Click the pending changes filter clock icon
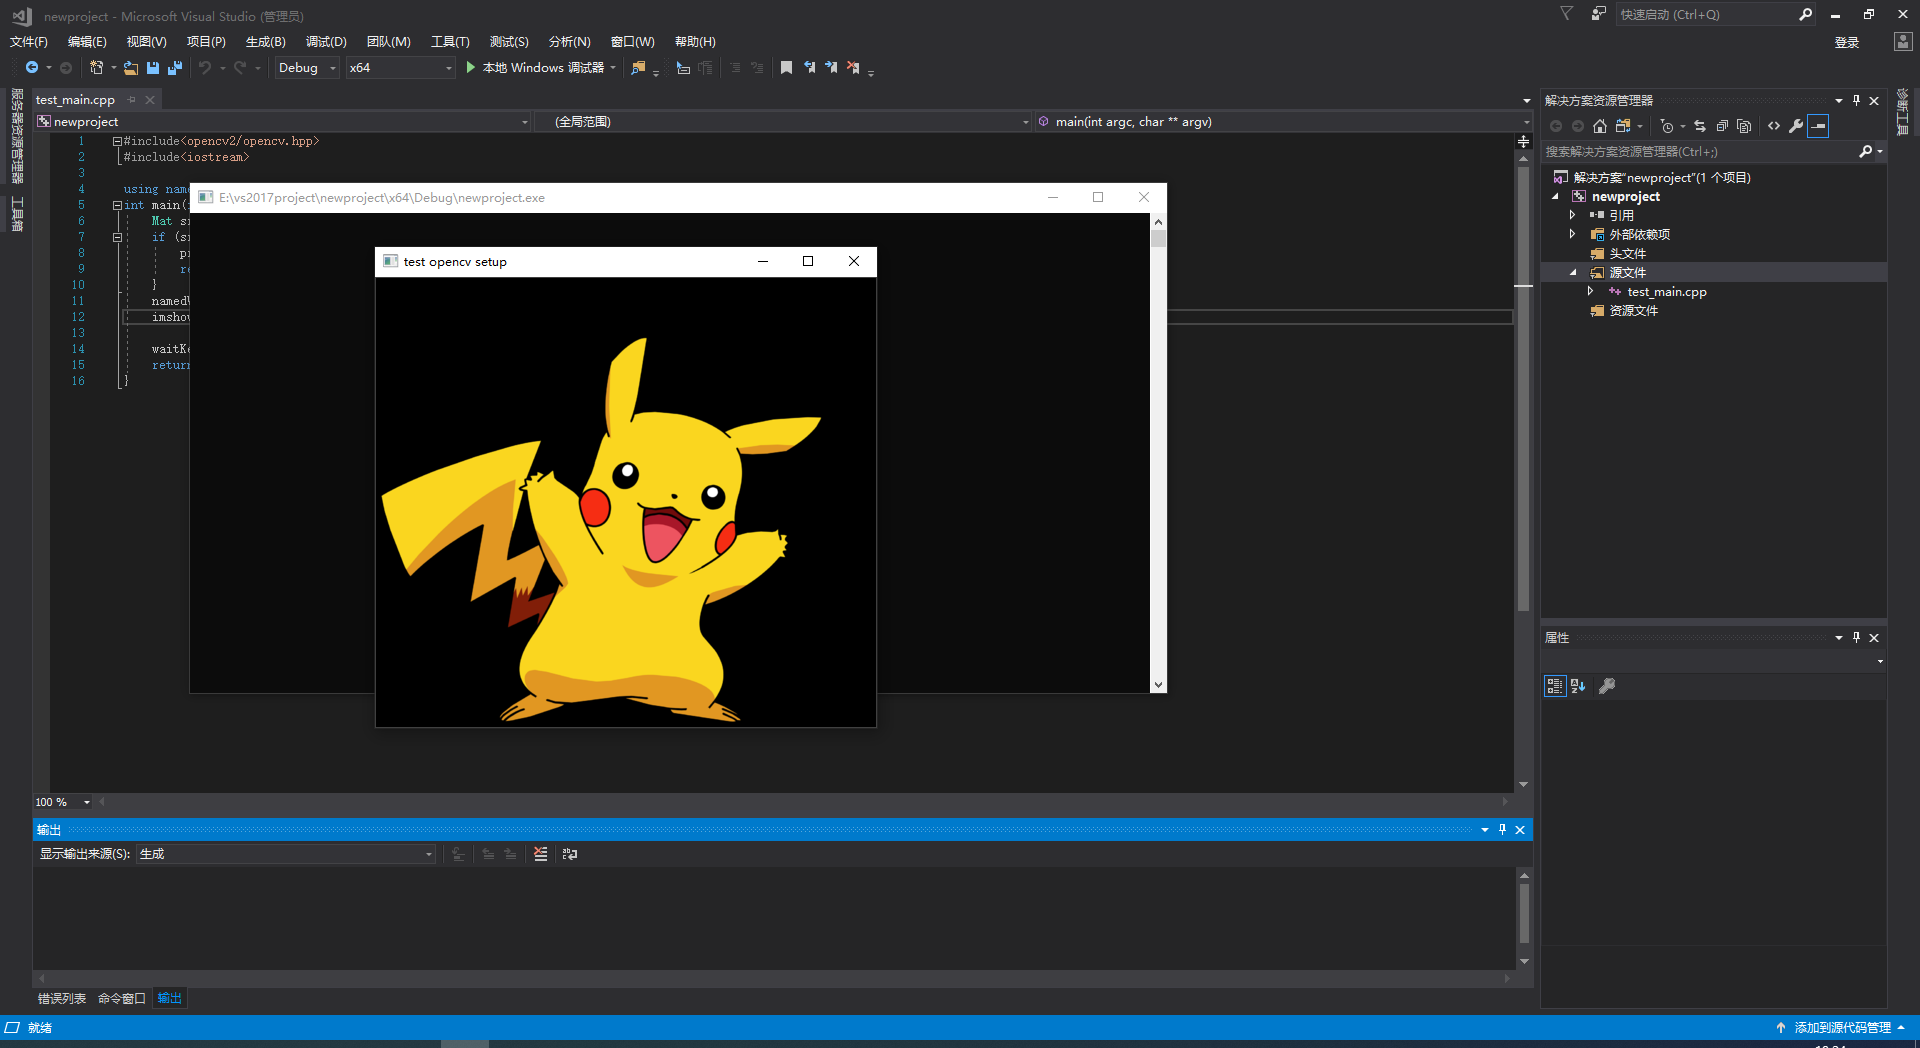Image resolution: width=1920 pixels, height=1048 pixels. point(1666,126)
